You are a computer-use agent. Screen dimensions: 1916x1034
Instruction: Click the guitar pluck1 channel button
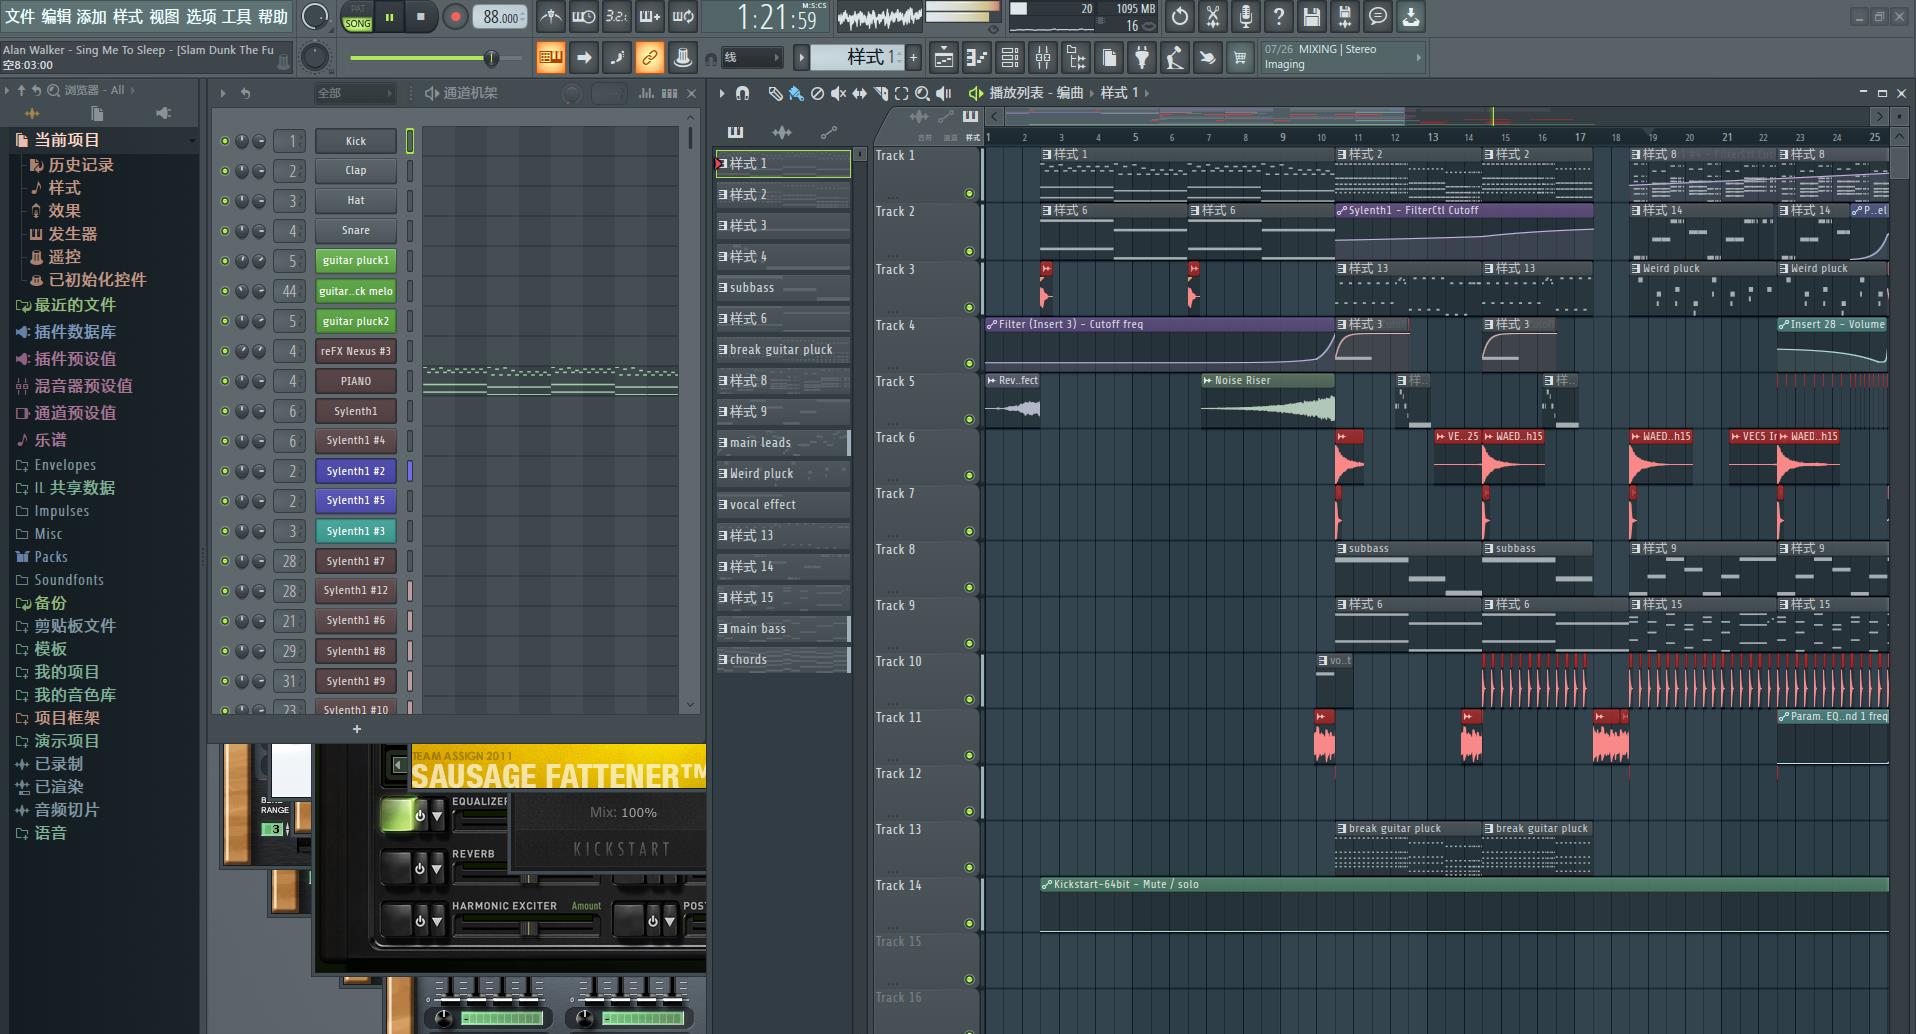[356, 260]
